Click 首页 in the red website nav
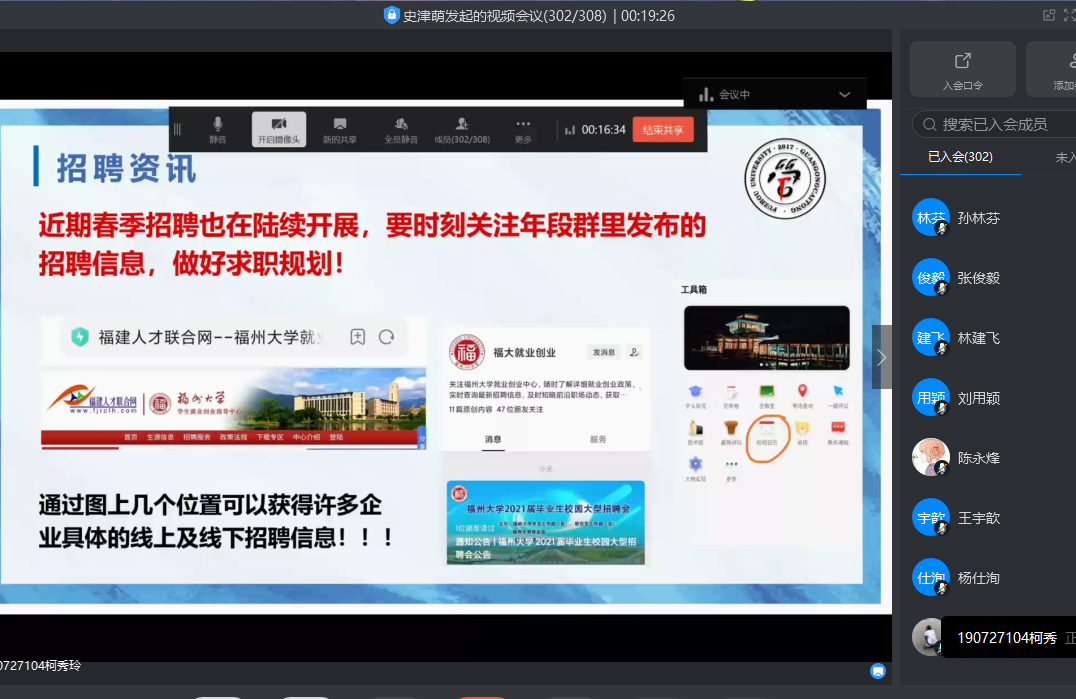This screenshot has width=1076, height=699. click(130, 437)
